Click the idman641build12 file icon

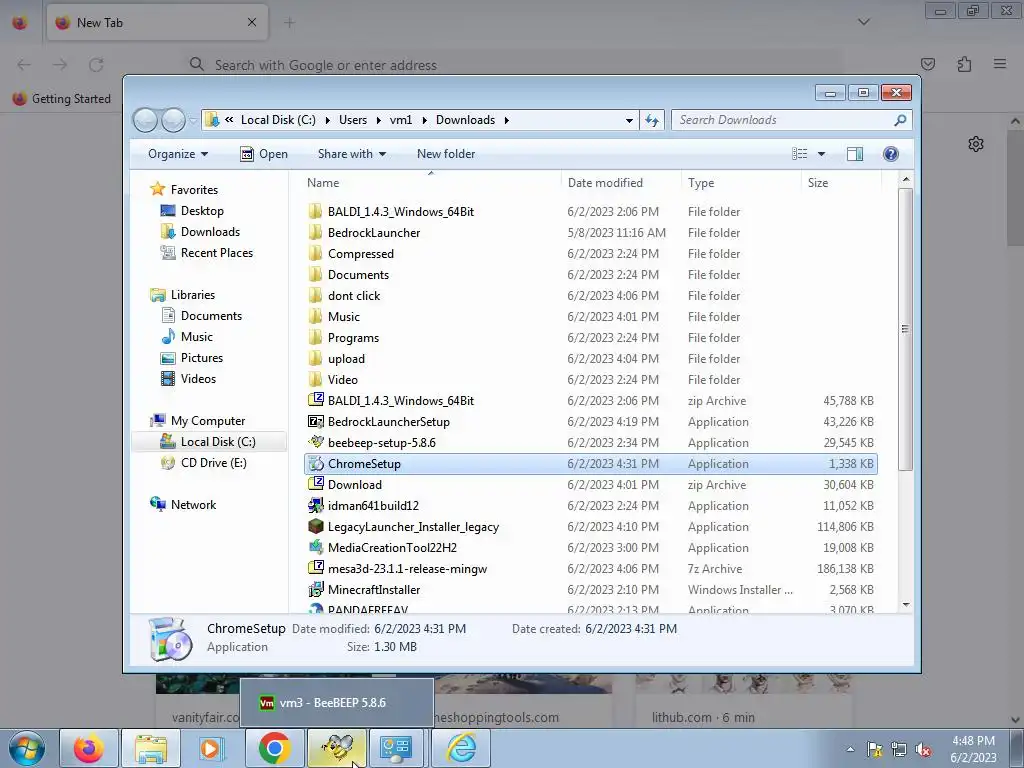point(316,505)
